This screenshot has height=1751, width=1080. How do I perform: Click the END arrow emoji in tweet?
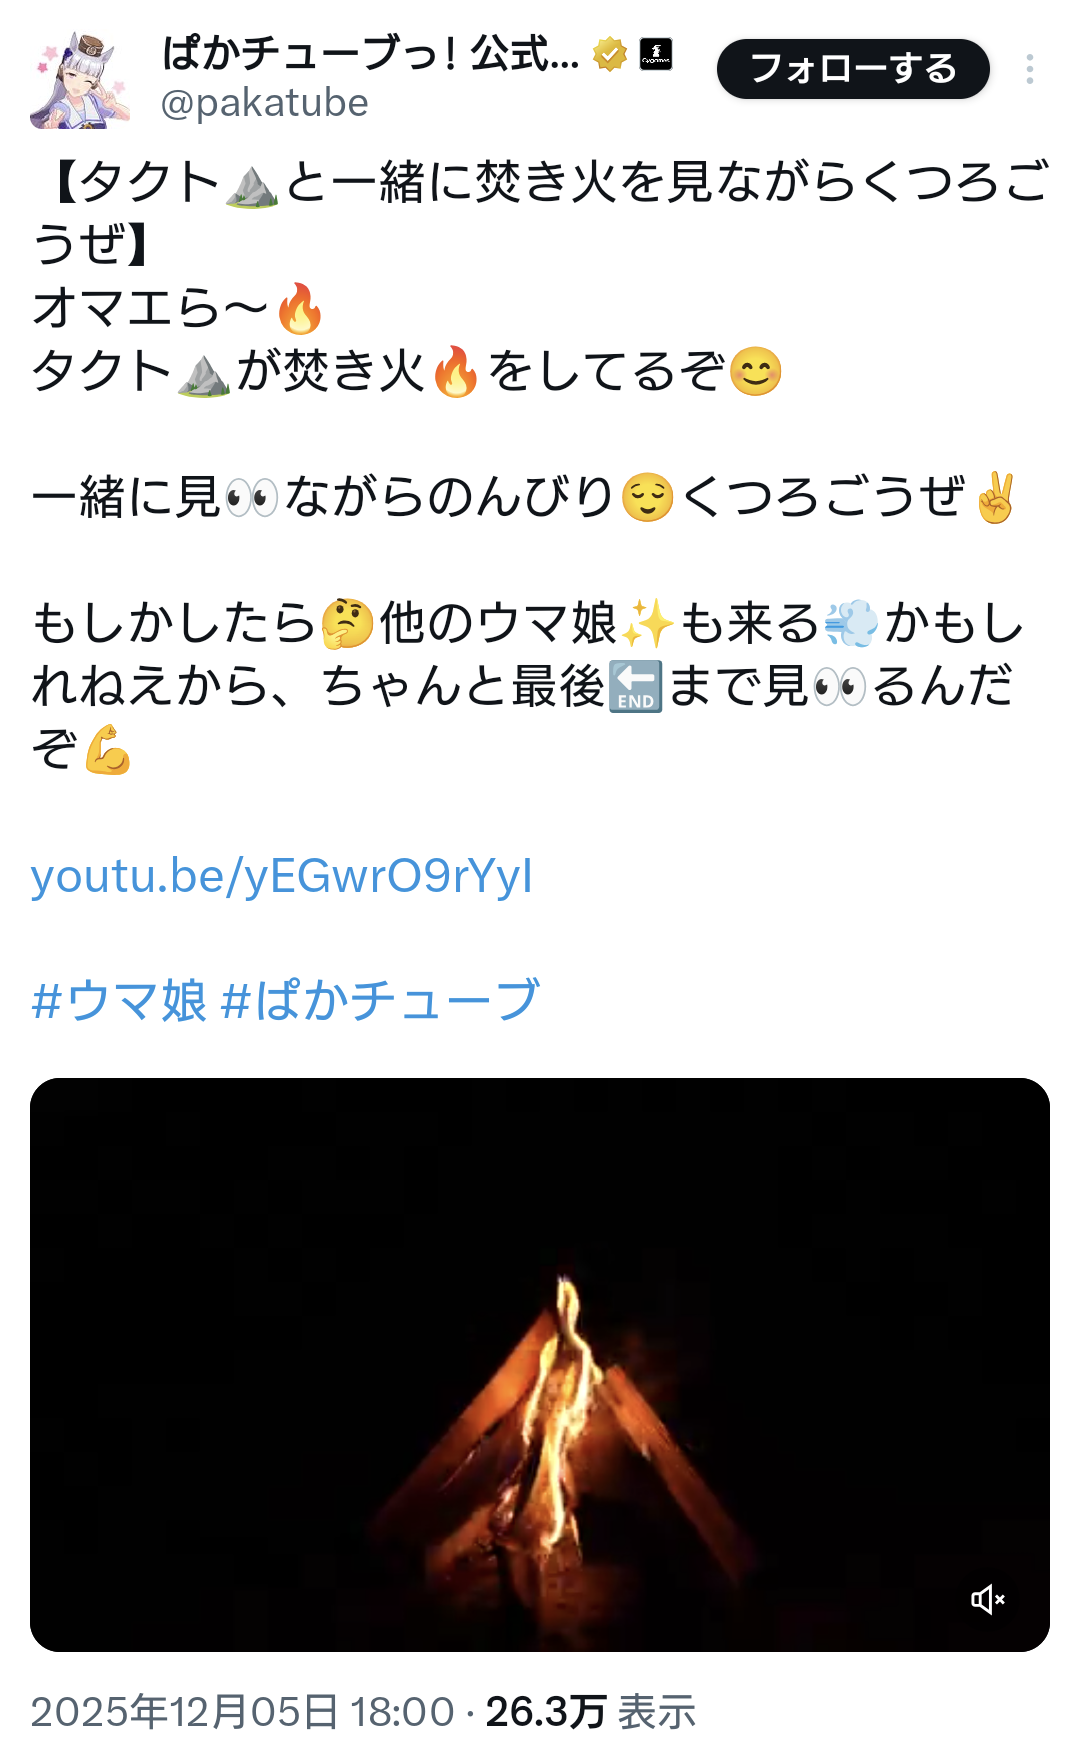tap(636, 688)
